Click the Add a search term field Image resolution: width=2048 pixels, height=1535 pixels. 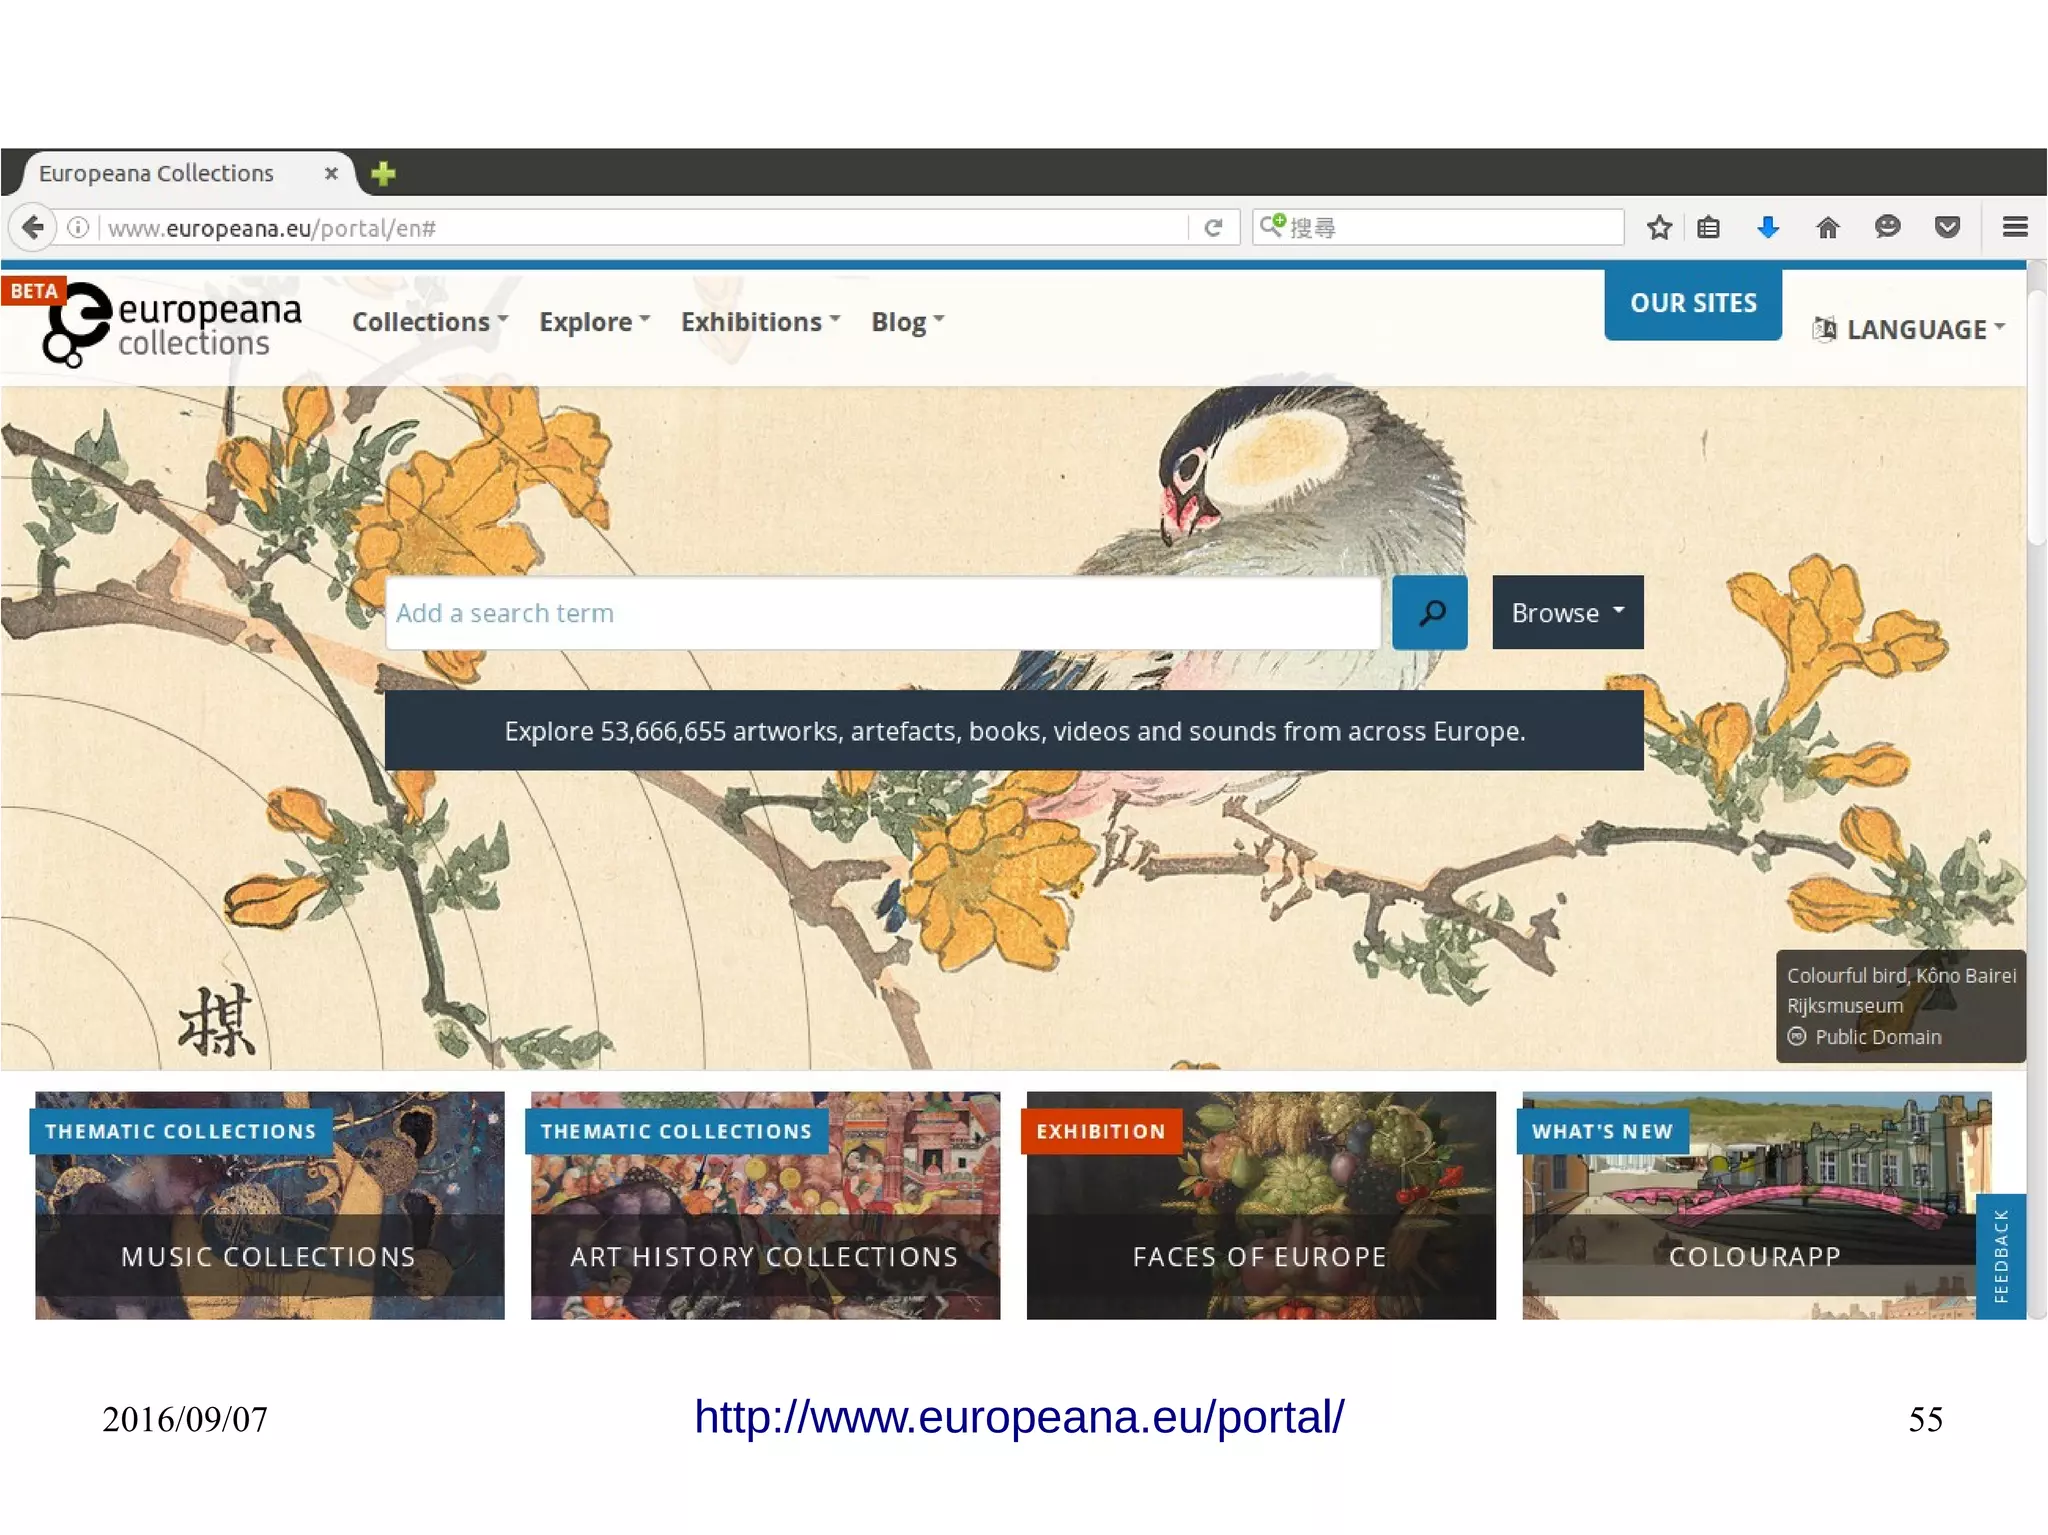(883, 612)
